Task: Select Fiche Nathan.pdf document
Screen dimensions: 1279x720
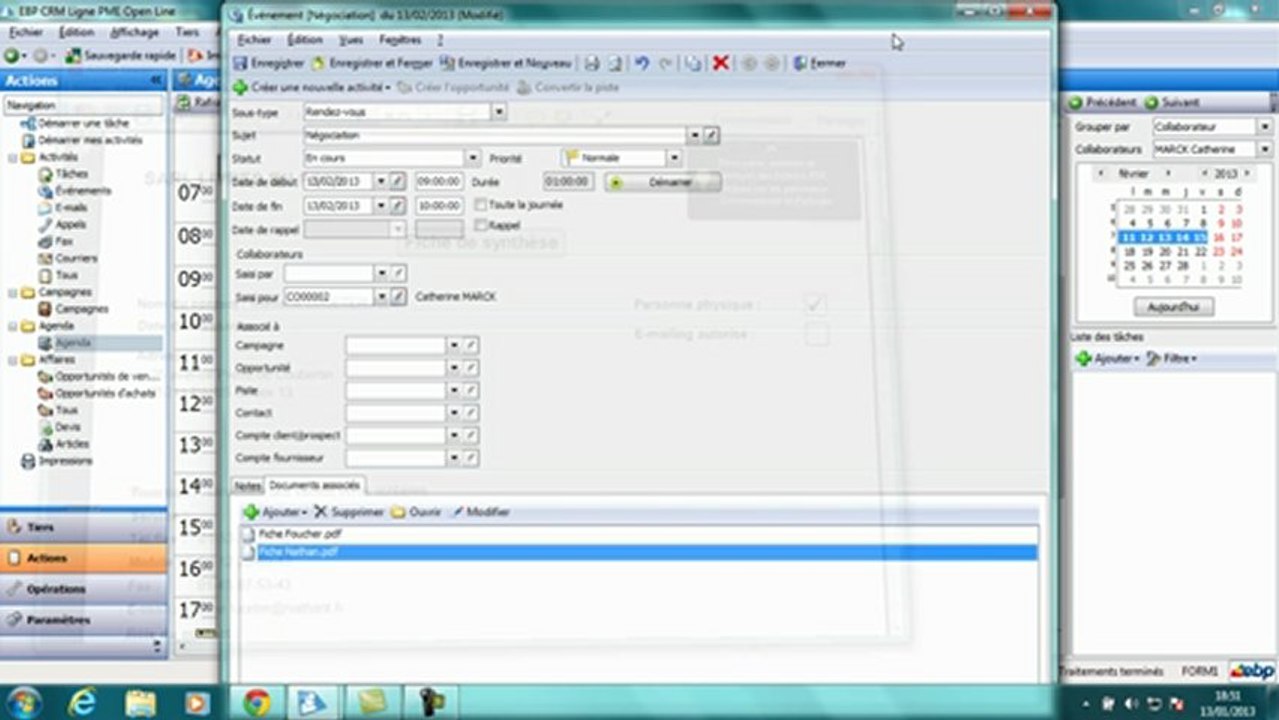Action: [x=640, y=552]
